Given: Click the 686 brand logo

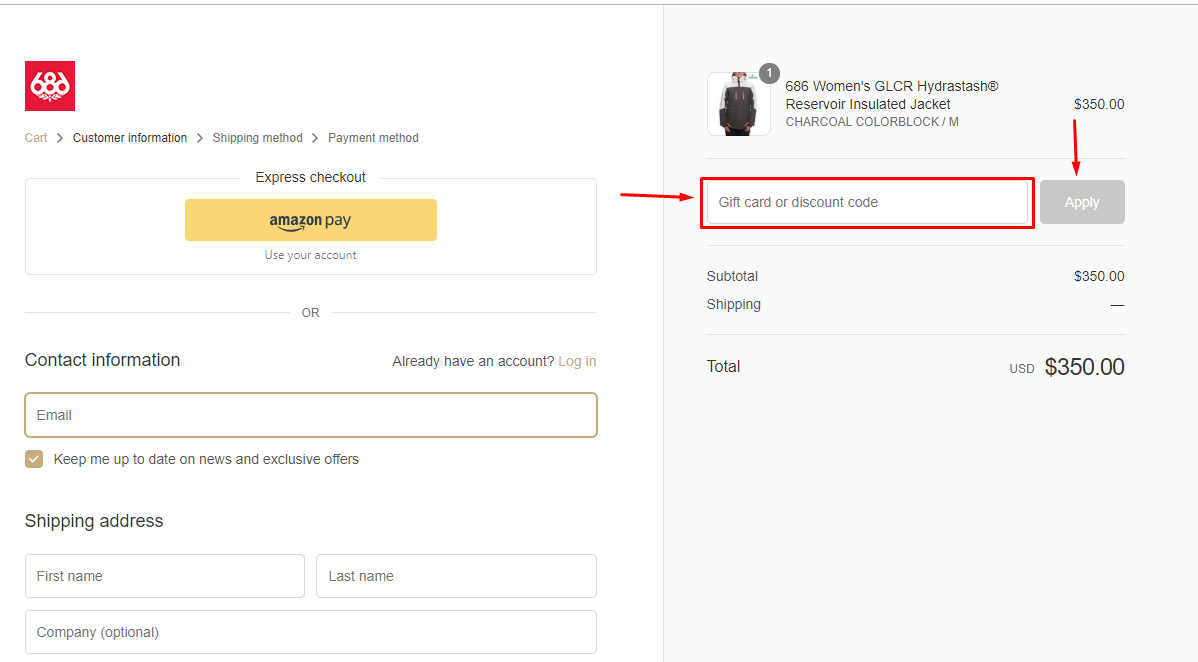Looking at the screenshot, I should pos(50,86).
